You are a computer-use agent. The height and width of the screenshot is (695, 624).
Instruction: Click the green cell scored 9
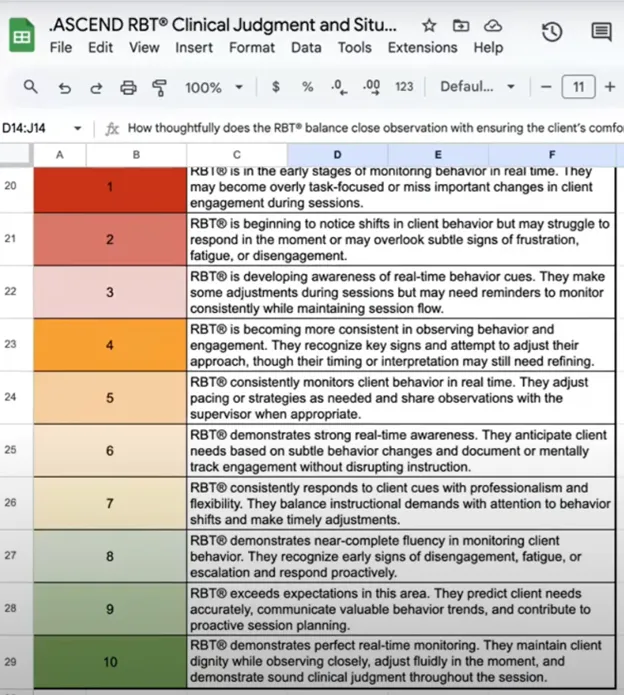110,609
